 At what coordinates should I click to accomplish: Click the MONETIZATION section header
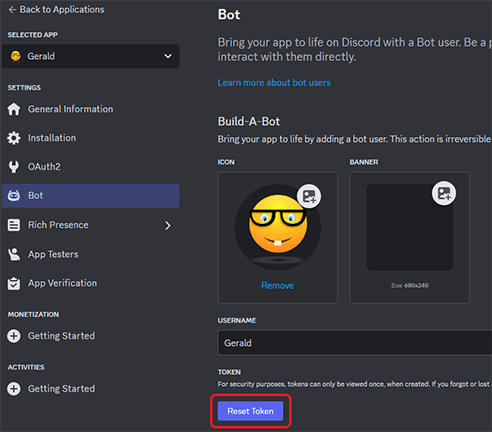33,314
